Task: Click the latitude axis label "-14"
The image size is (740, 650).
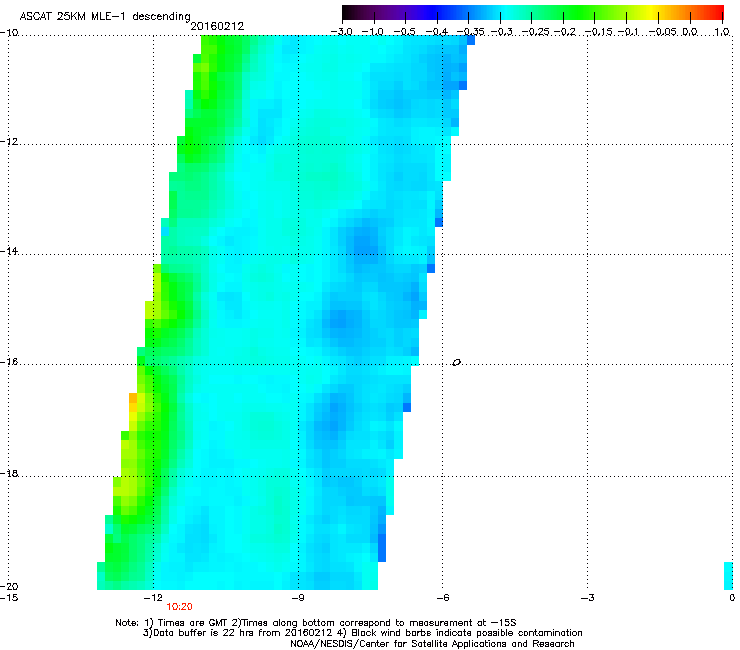Action: (9, 251)
